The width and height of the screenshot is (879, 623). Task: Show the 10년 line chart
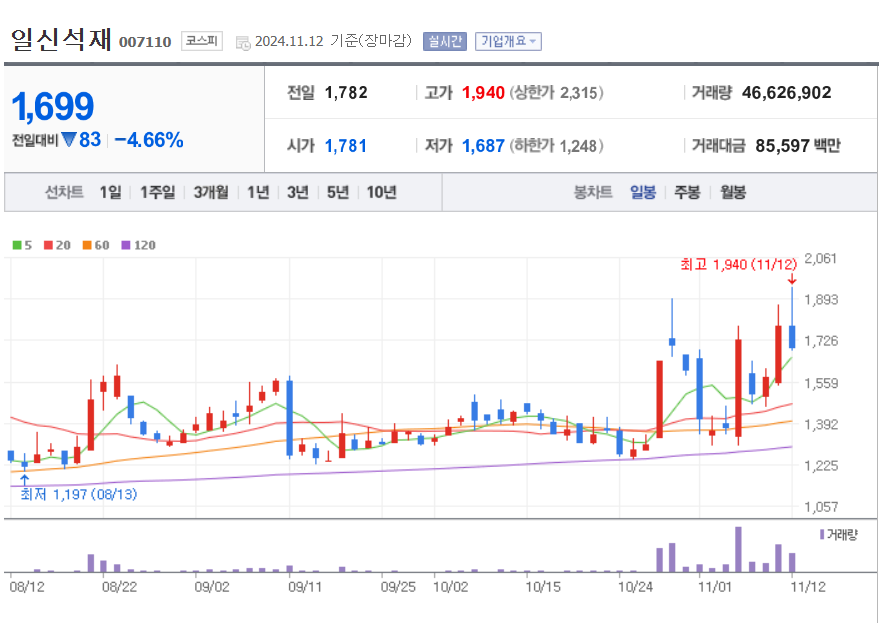[x=381, y=192]
